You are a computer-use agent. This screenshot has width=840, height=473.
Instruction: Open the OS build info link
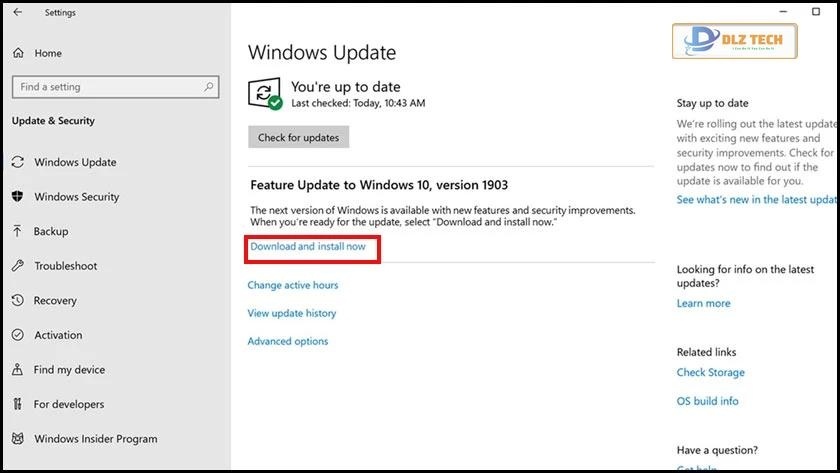[x=707, y=401]
